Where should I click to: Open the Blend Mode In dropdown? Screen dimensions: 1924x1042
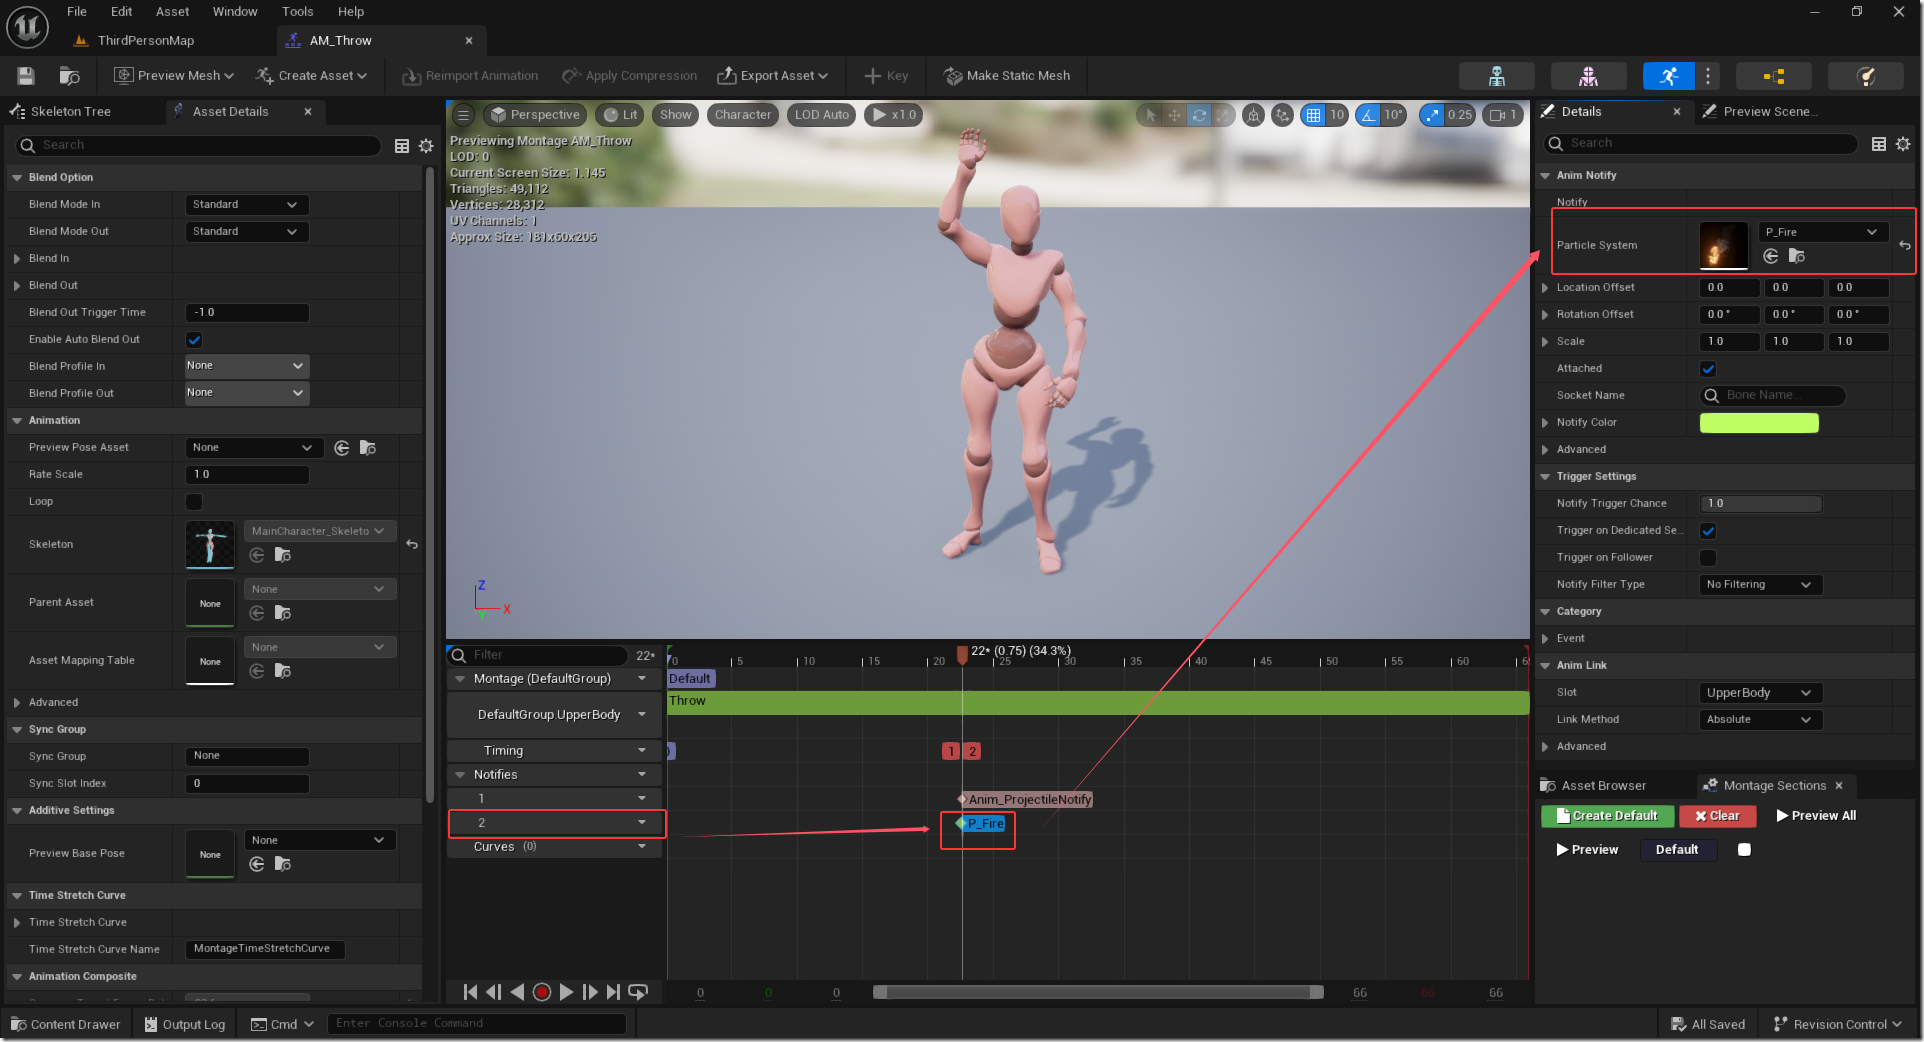click(x=247, y=205)
